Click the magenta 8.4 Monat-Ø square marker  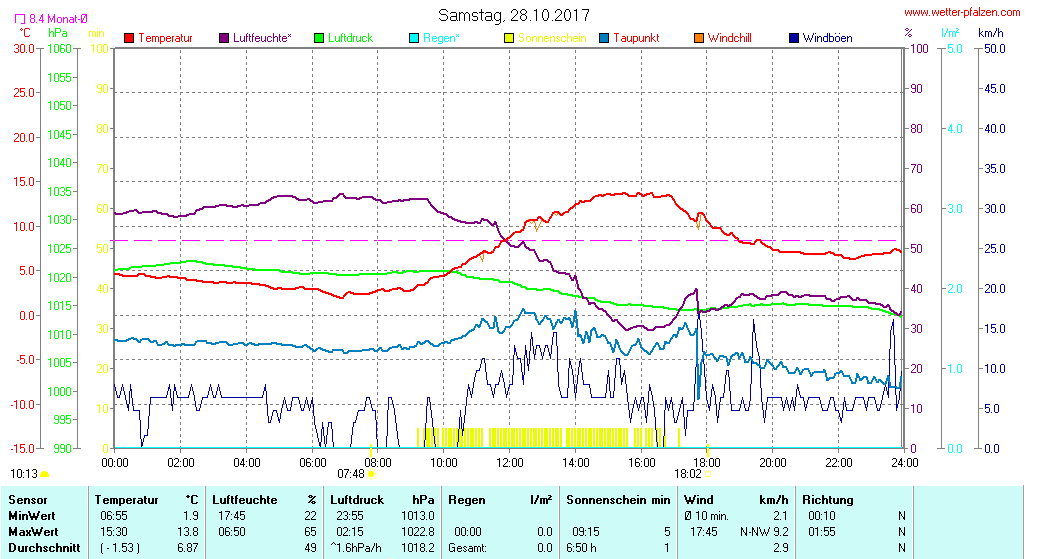(20, 19)
